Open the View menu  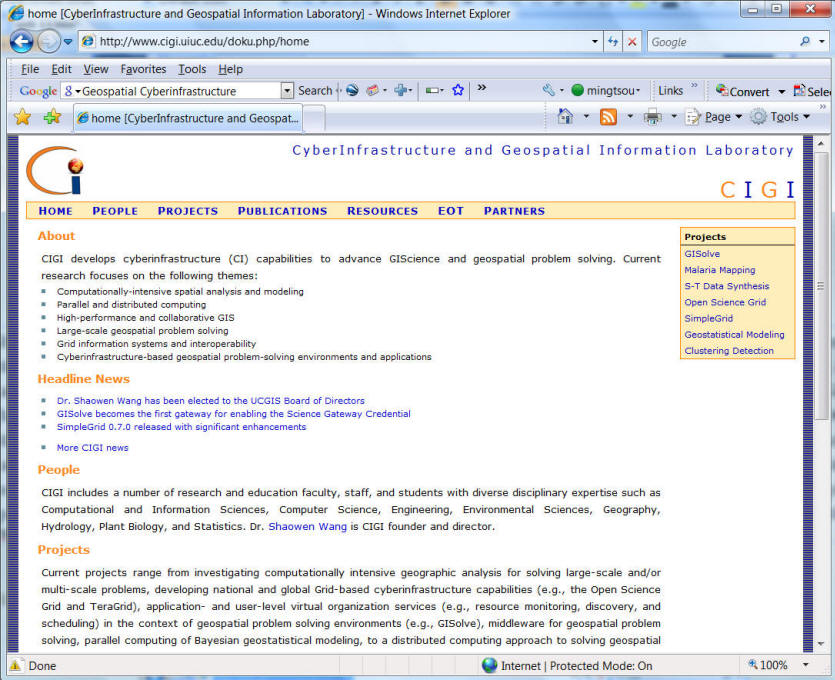click(x=96, y=69)
